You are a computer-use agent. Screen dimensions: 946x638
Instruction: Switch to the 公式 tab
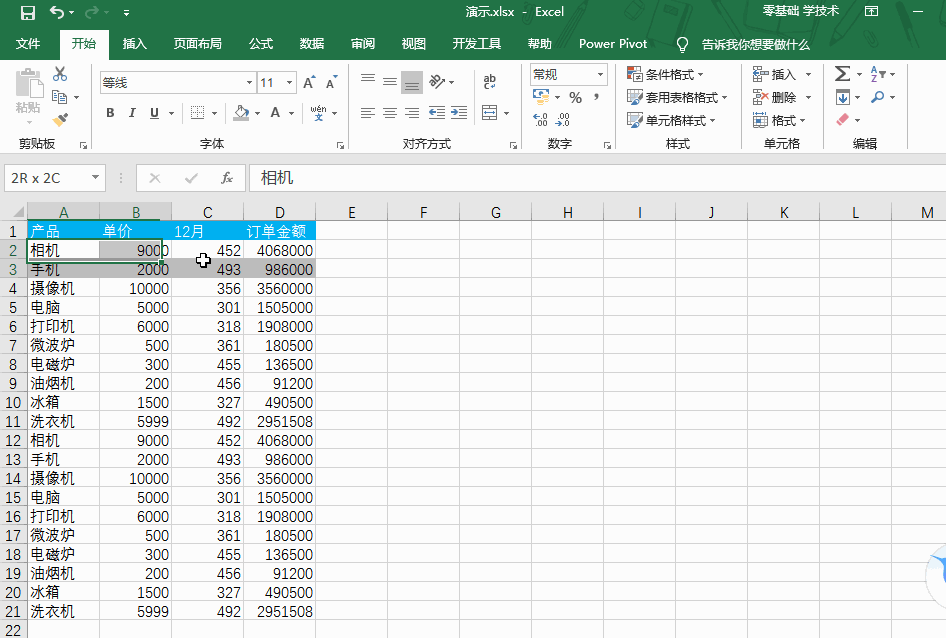pyautogui.click(x=261, y=43)
